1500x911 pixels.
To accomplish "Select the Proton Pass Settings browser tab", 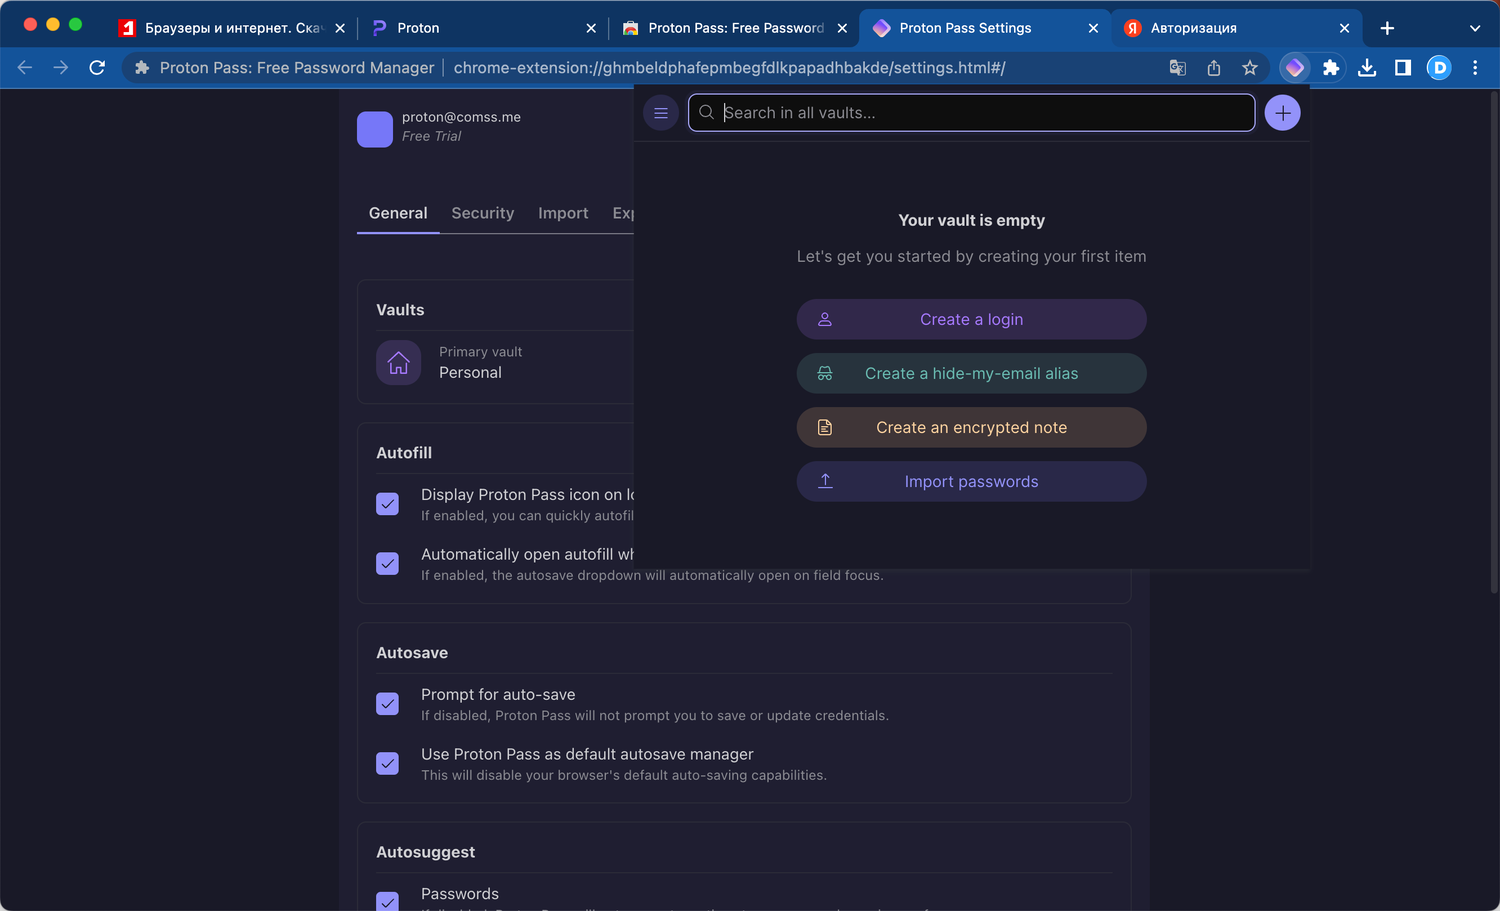I will click(986, 28).
